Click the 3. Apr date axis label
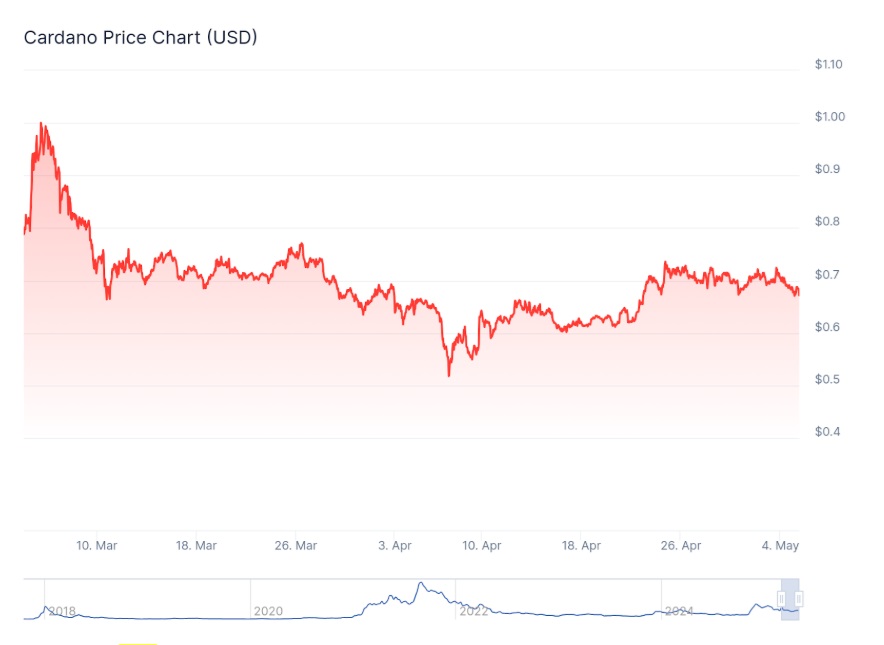 394,545
